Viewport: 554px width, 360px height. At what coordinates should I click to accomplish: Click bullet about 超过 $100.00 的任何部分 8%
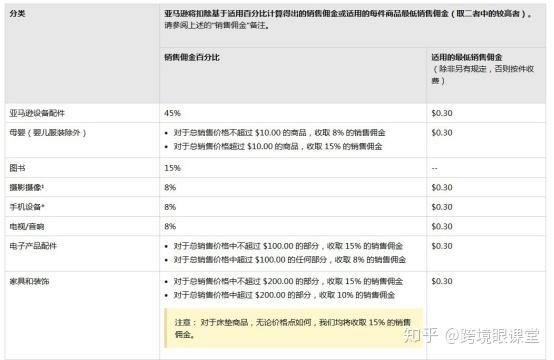(x=289, y=260)
